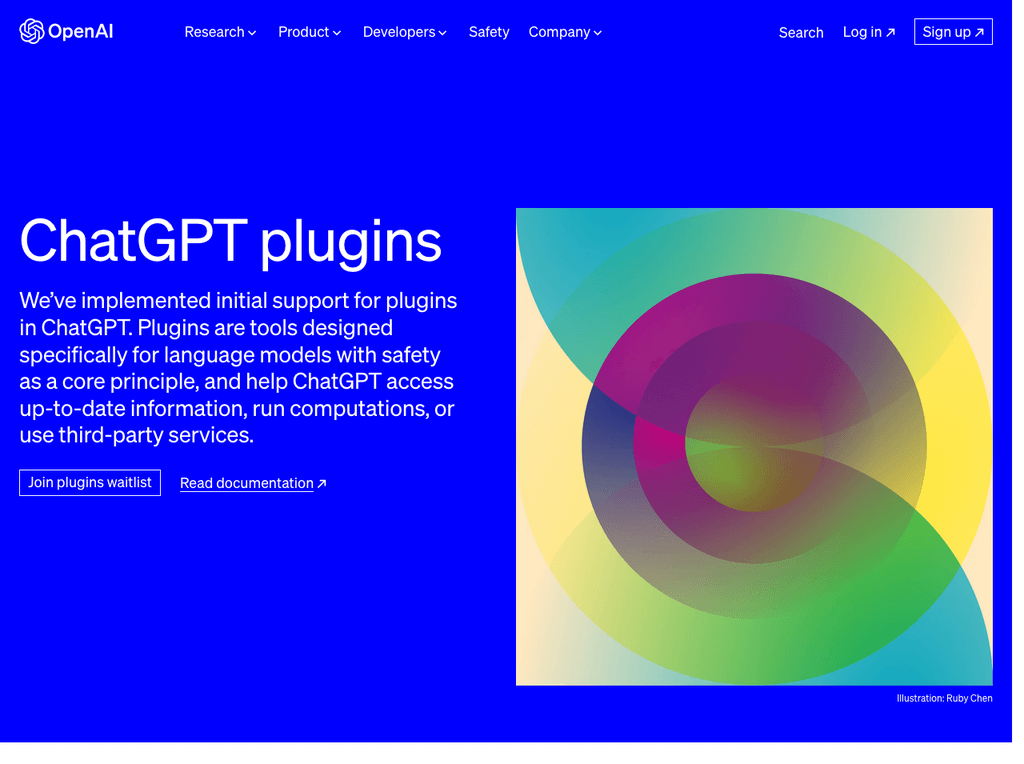Click the Sign up button

950,31
